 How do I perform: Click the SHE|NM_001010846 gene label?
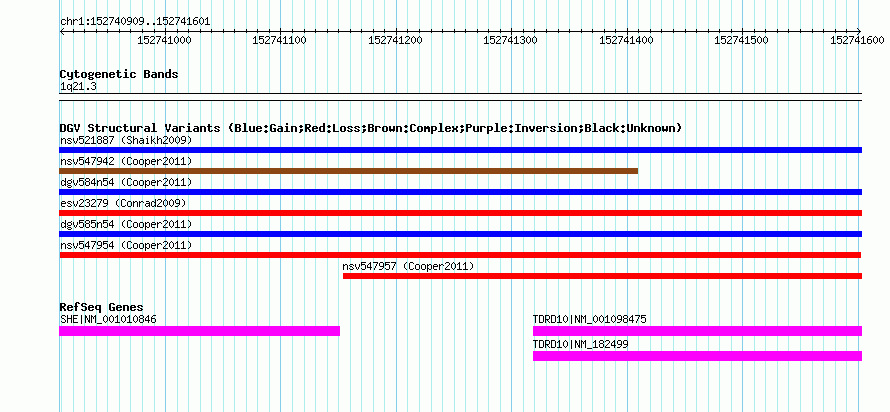[x=108, y=319]
